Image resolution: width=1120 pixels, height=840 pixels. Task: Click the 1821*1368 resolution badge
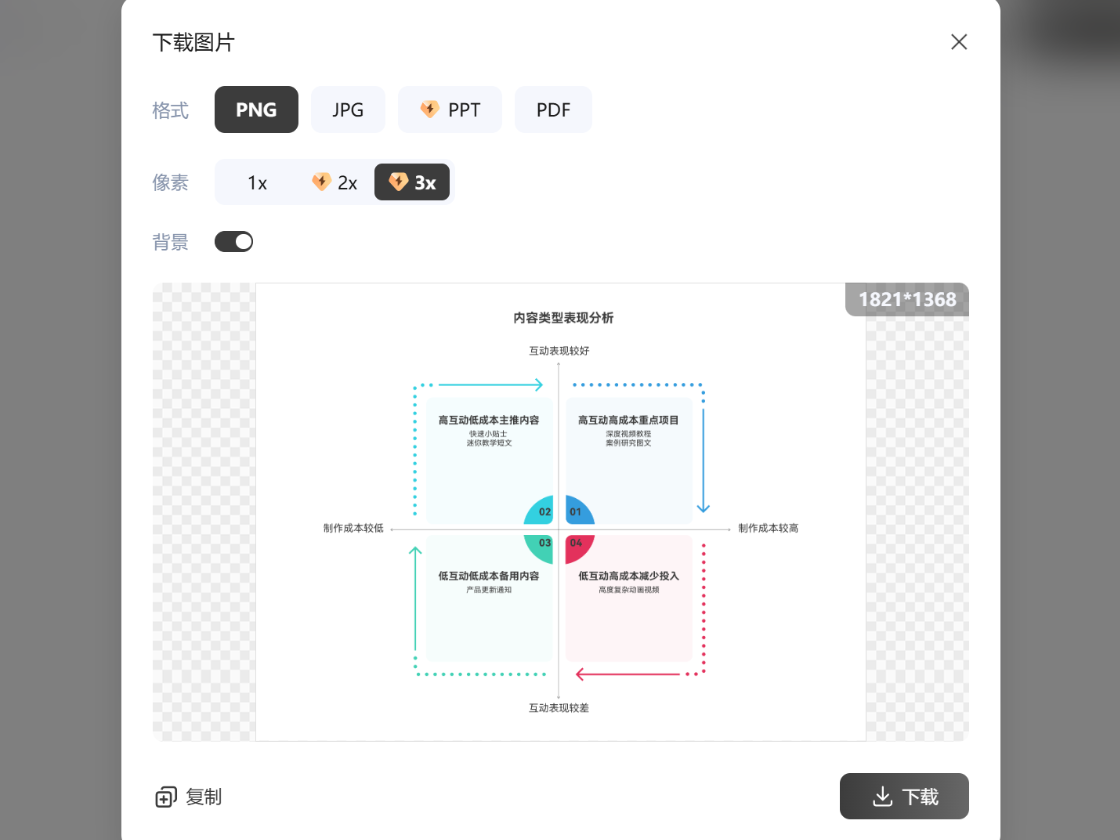pyautogui.click(x=906, y=299)
